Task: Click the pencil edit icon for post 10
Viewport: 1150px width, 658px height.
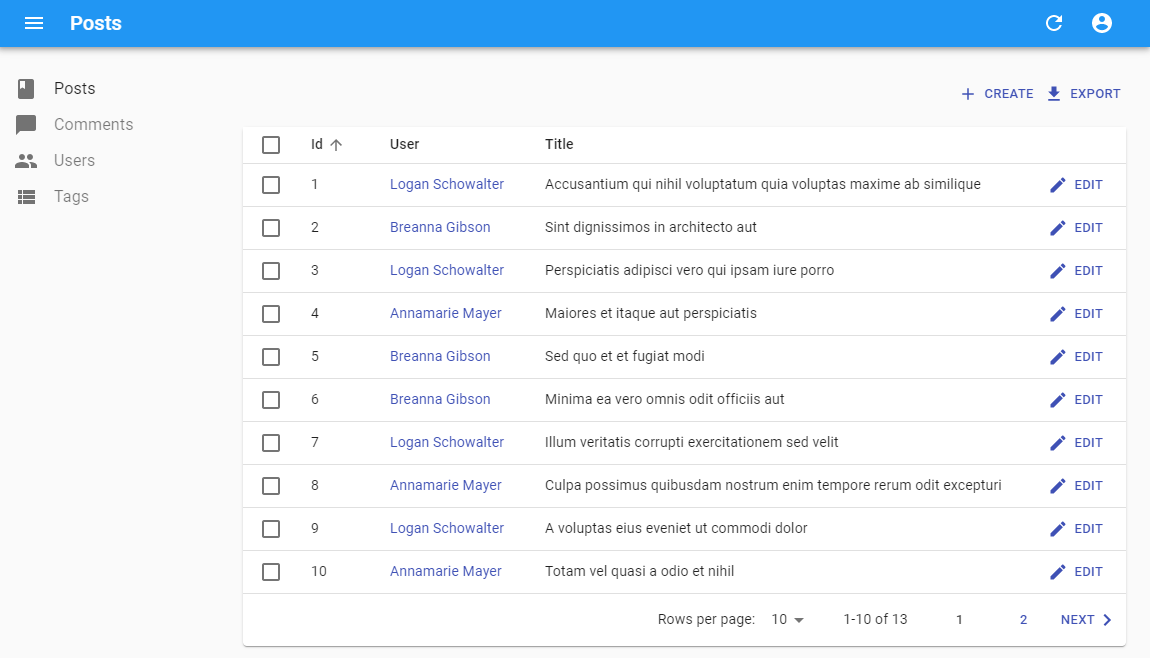Action: (x=1058, y=572)
